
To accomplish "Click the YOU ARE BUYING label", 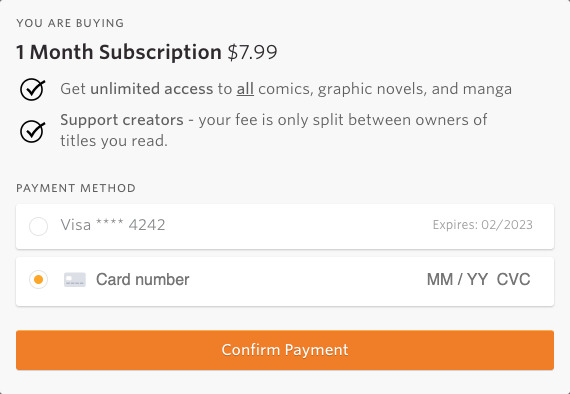I will (x=70, y=23).
